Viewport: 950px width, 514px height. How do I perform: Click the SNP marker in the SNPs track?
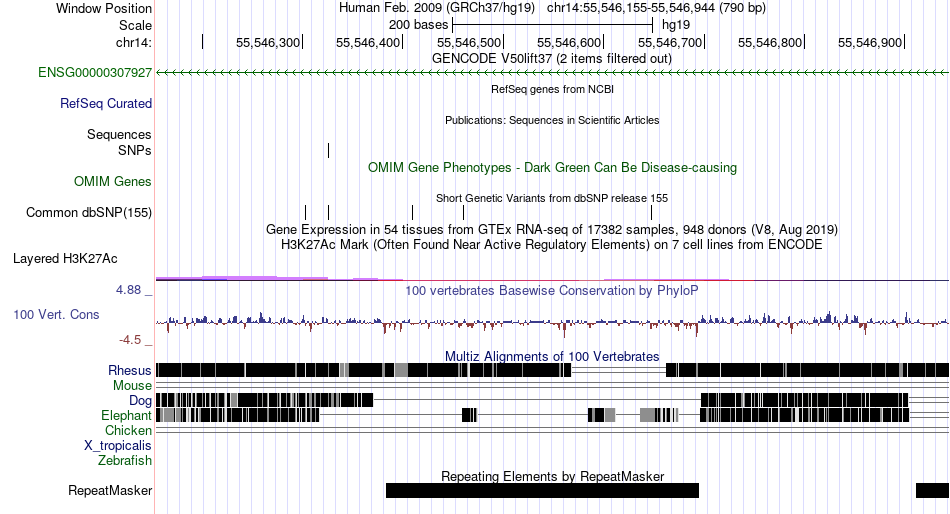click(328, 150)
